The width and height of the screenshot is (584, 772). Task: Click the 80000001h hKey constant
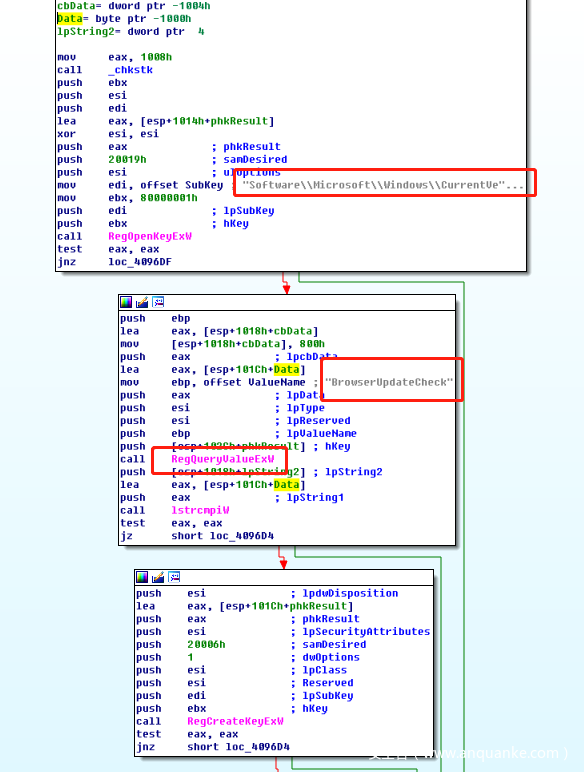point(169,198)
